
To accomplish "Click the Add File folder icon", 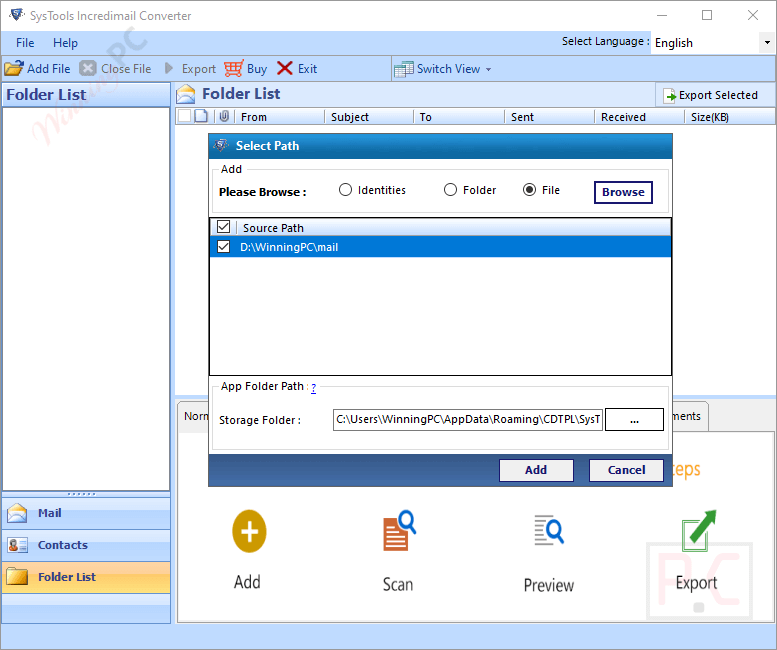I will coord(14,68).
